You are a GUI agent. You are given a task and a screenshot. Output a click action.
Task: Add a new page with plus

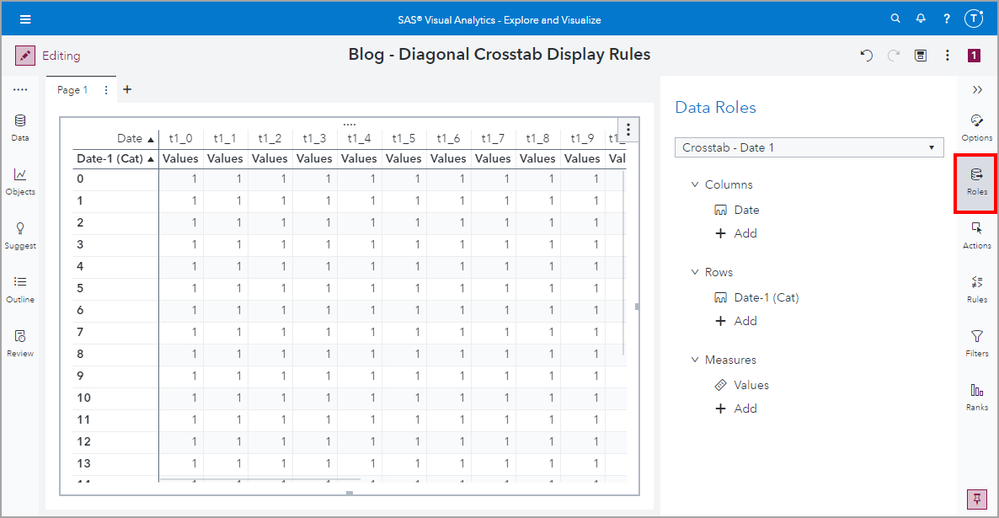click(x=127, y=89)
